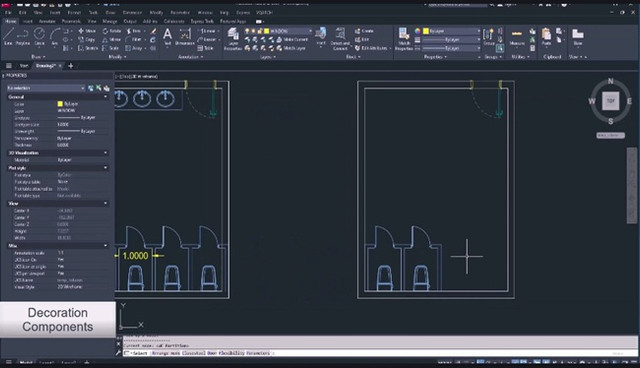Click the yellow Color swatch in Properties
Viewport: 640px width, 368px height.
point(60,104)
